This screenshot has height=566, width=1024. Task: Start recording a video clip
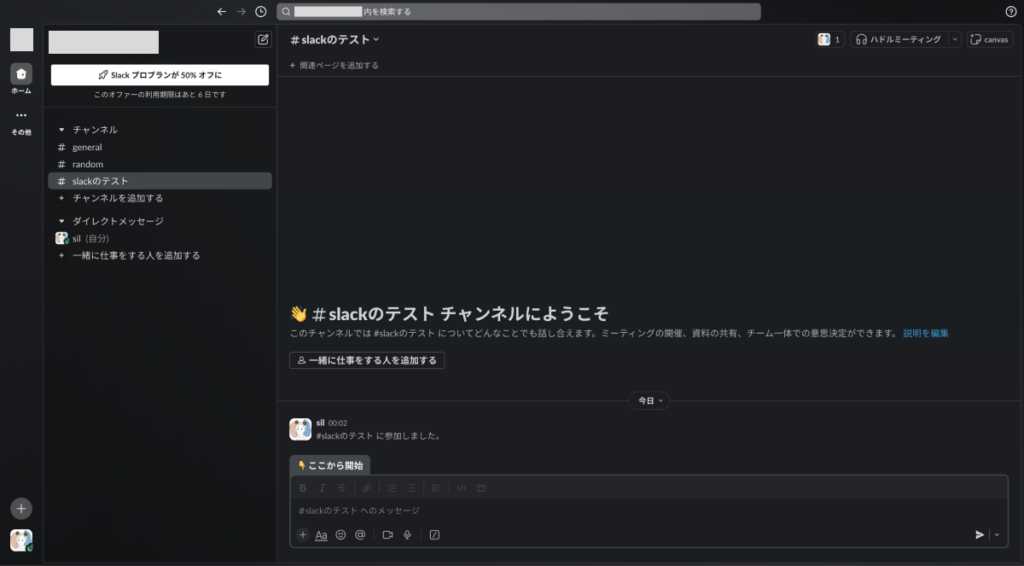(x=387, y=535)
